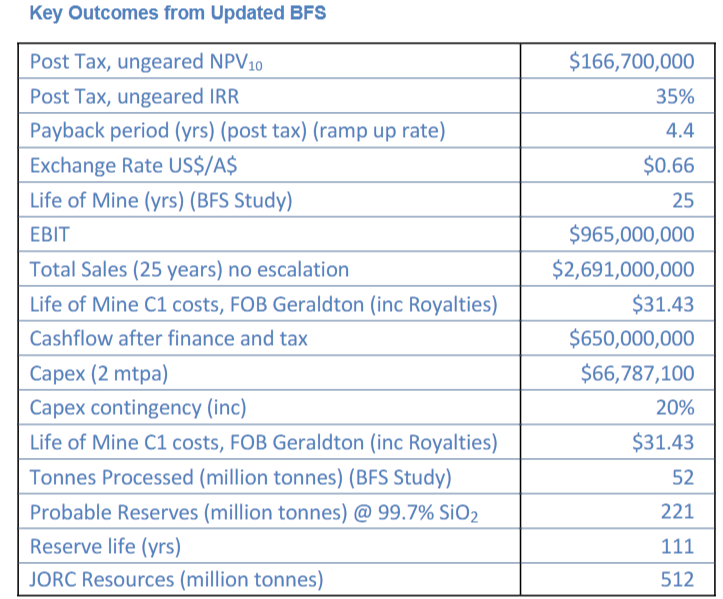Image resolution: width=723 pixels, height=599 pixels.
Task: Click the Total Sales (25 years) label
Action: click(x=189, y=269)
